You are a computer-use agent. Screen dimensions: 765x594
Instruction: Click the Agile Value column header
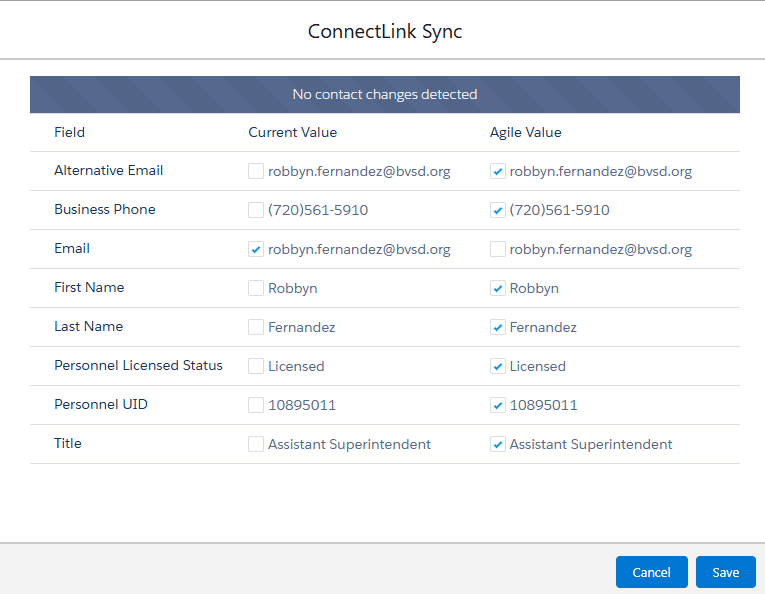[x=525, y=132]
